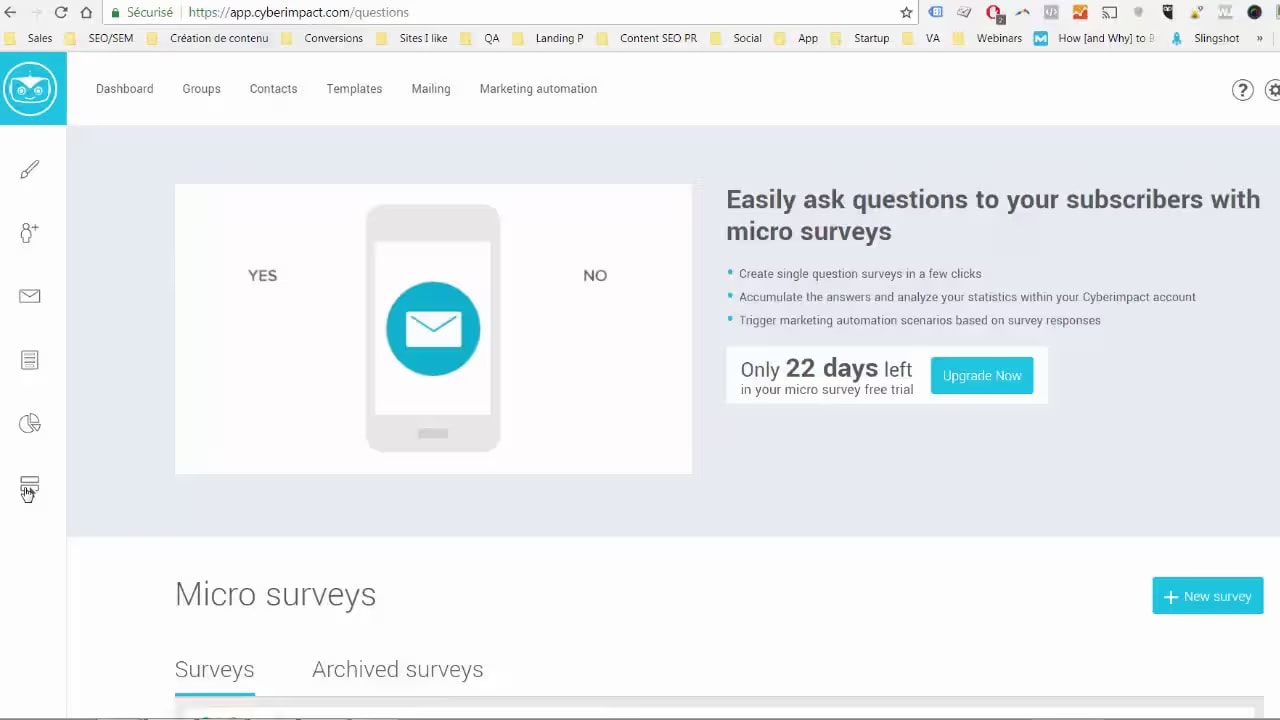The width and height of the screenshot is (1280, 720).
Task: Open the Dashboard menu item
Action: point(125,89)
